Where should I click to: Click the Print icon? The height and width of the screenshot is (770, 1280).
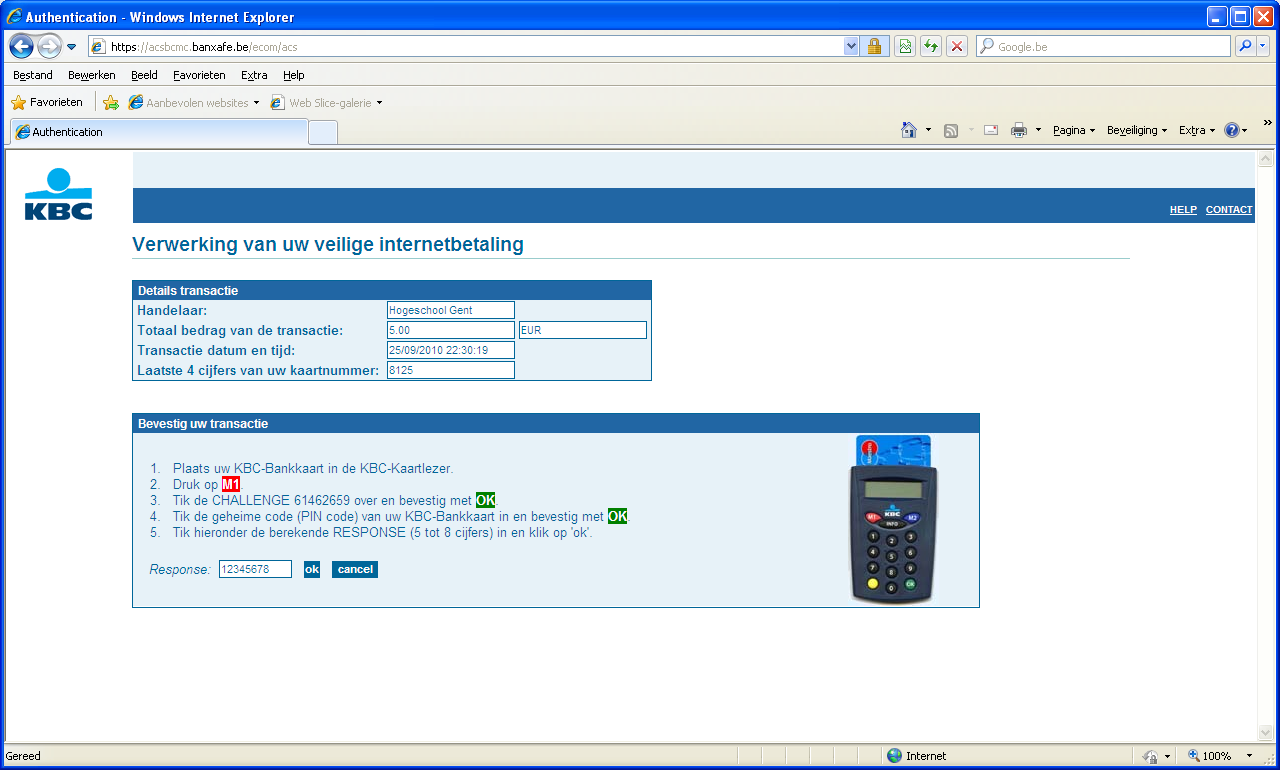pyautogui.click(x=1019, y=130)
